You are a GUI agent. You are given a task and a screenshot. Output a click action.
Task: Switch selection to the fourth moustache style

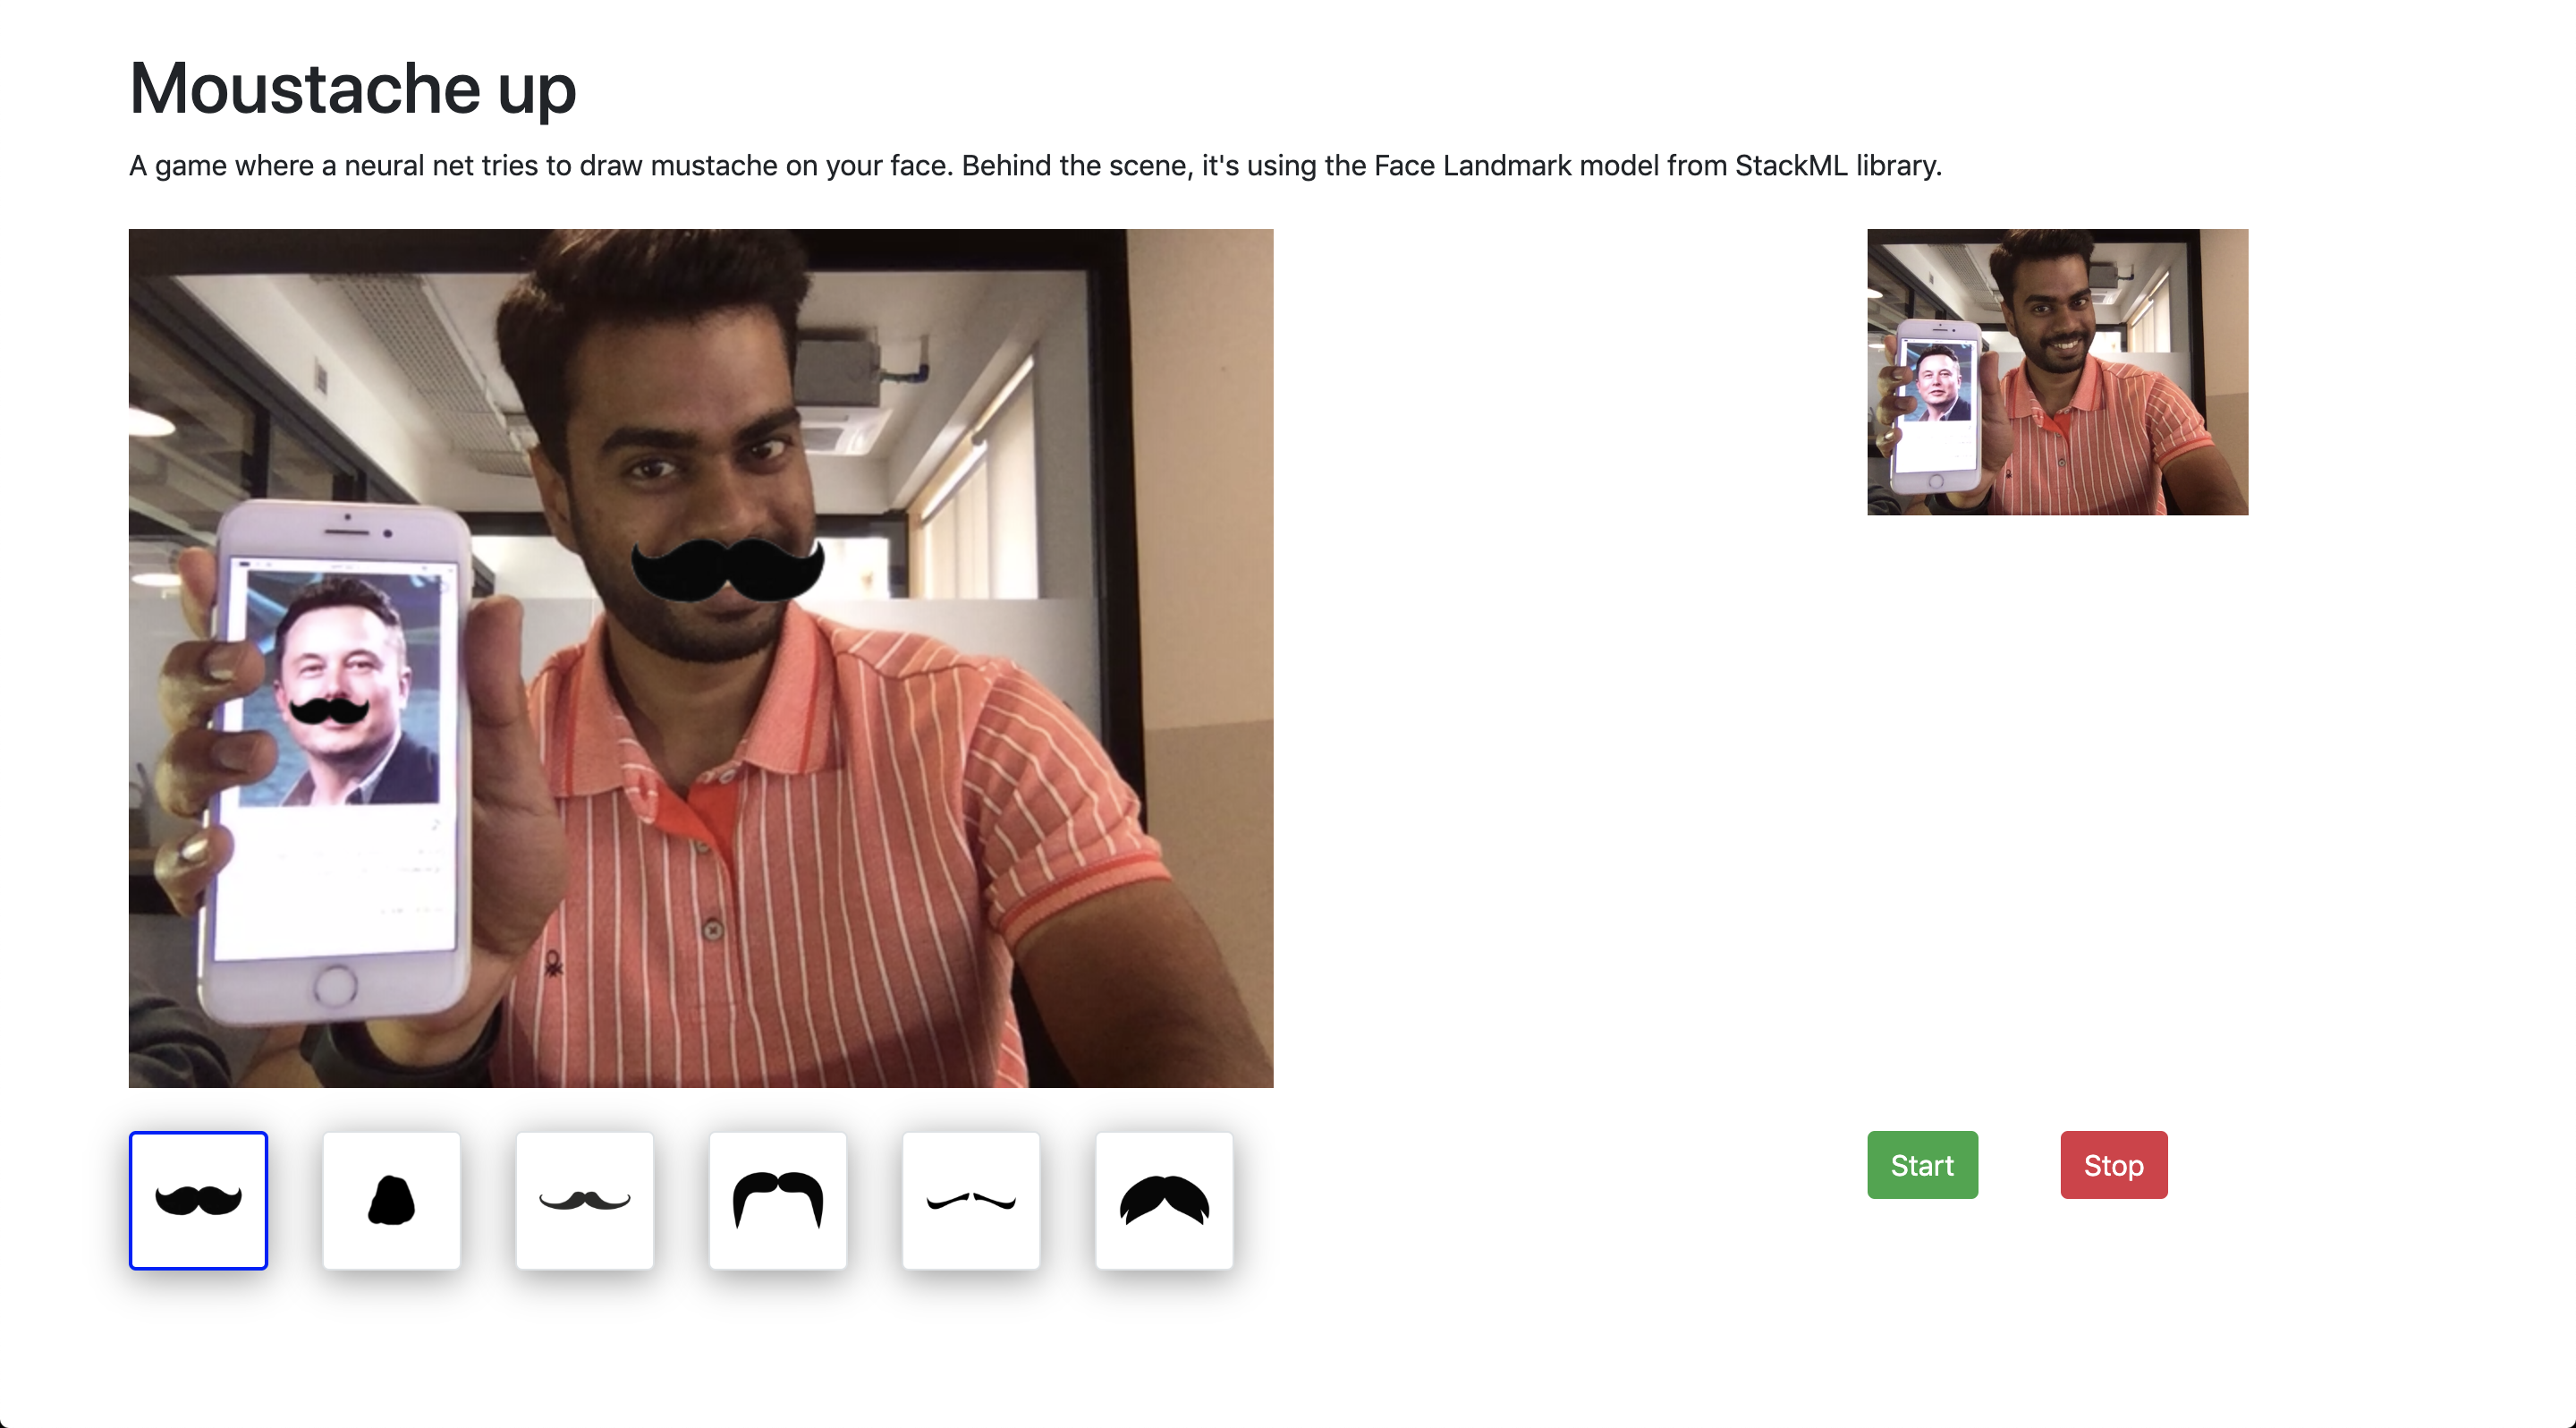click(x=778, y=1199)
